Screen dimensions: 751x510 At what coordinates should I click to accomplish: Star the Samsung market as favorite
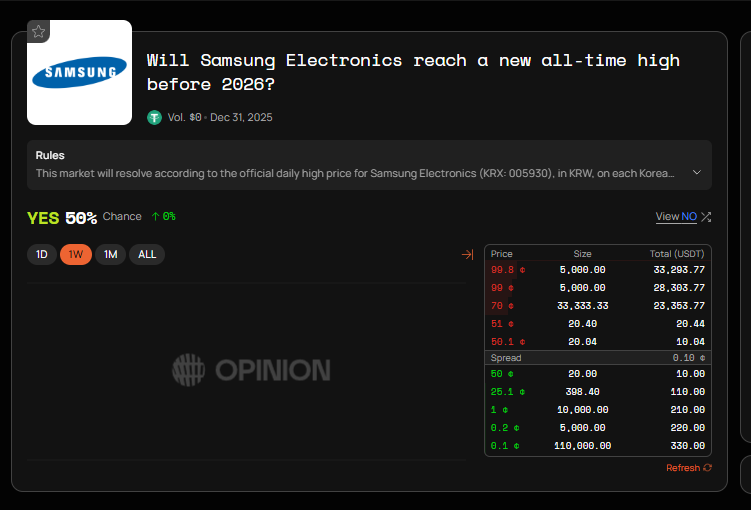tap(38, 32)
